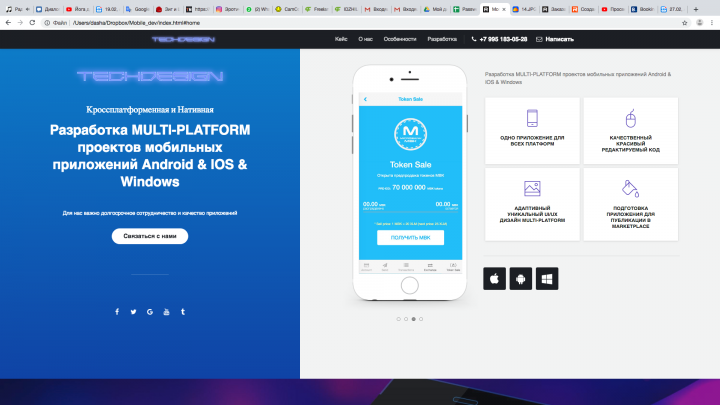Tap Send icon in phone bottom bar

point(385,267)
